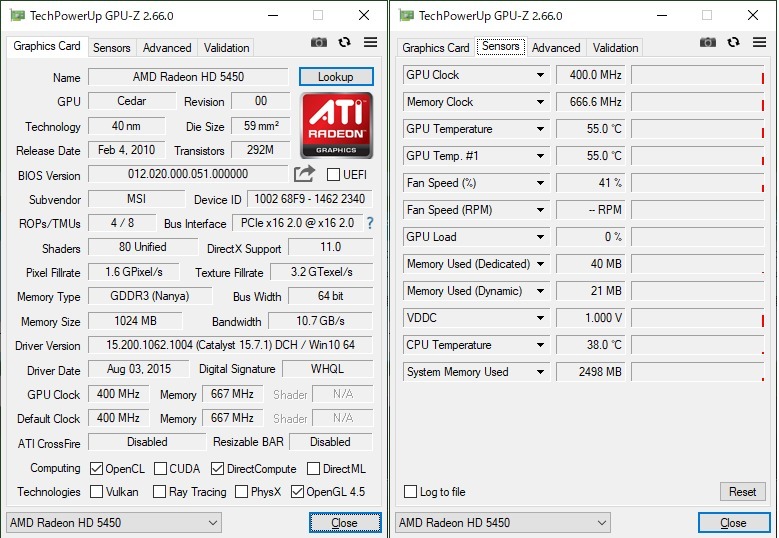Click the BIOS Version value field
Screen dimensions: 779x538
click(x=188, y=174)
